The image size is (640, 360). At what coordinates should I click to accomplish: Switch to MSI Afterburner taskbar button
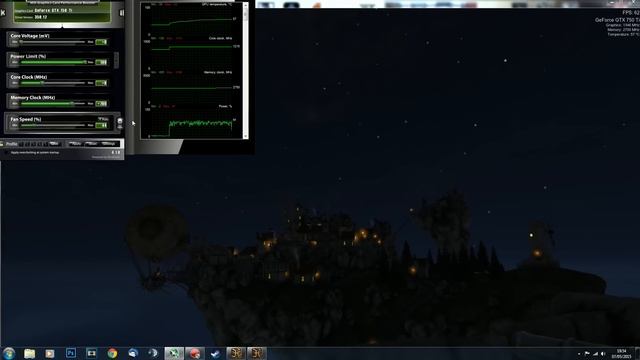click(174, 353)
